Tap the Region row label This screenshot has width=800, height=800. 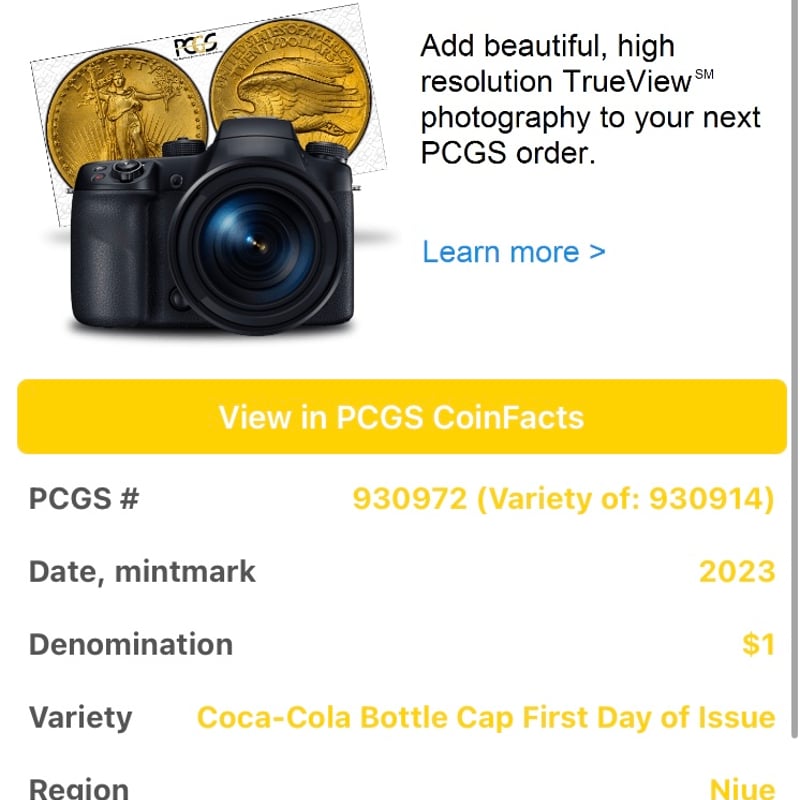(79, 788)
